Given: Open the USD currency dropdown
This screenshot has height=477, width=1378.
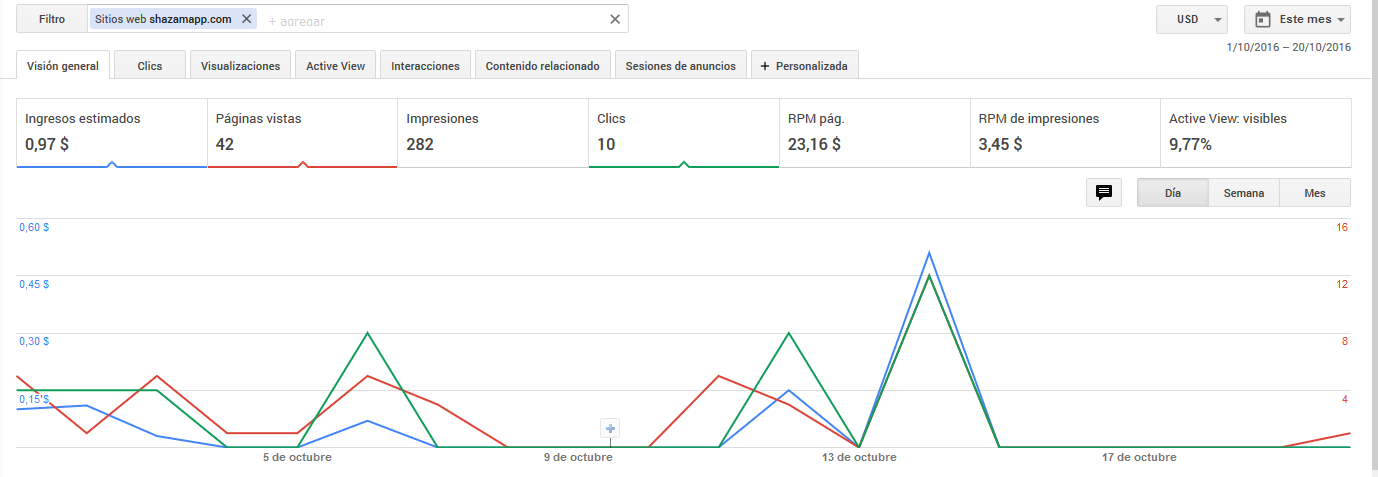Looking at the screenshot, I should [x=1192, y=19].
